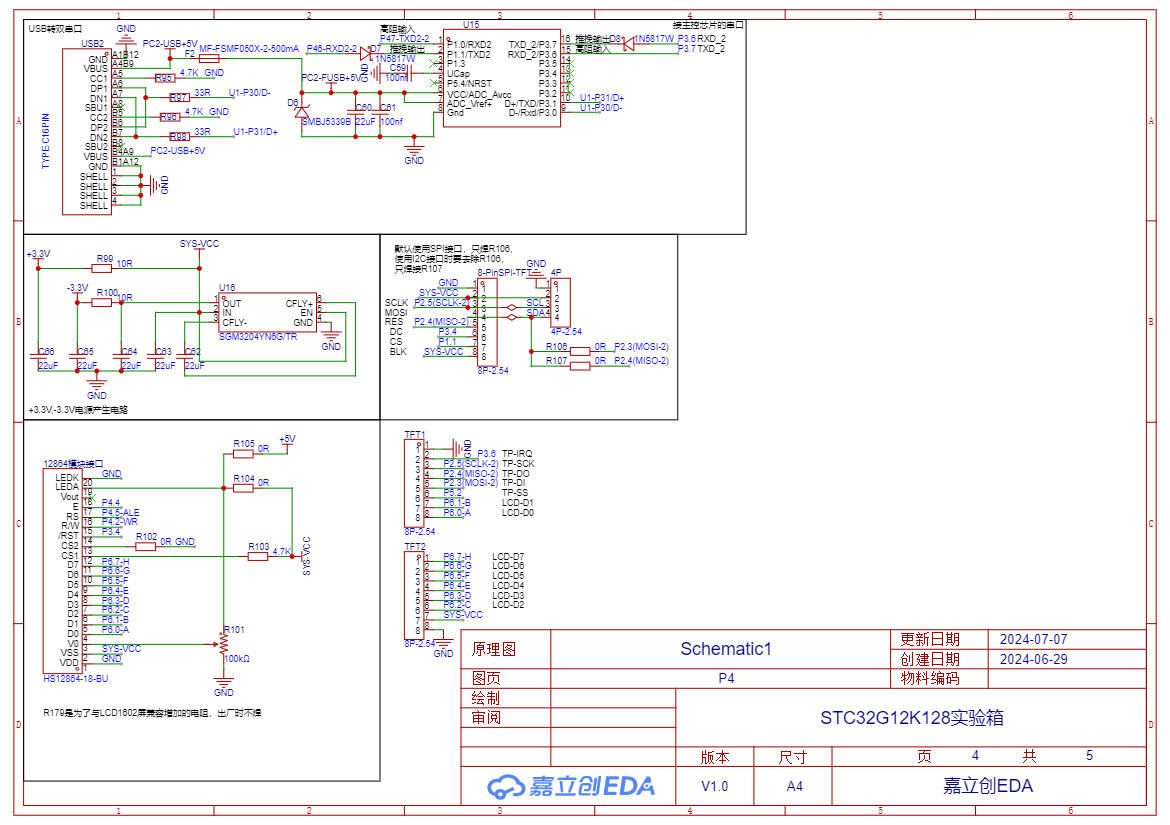The height and width of the screenshot is (825, 1170).
Task: Click the LCD-D2 signal label
Action: click(508, 605)
